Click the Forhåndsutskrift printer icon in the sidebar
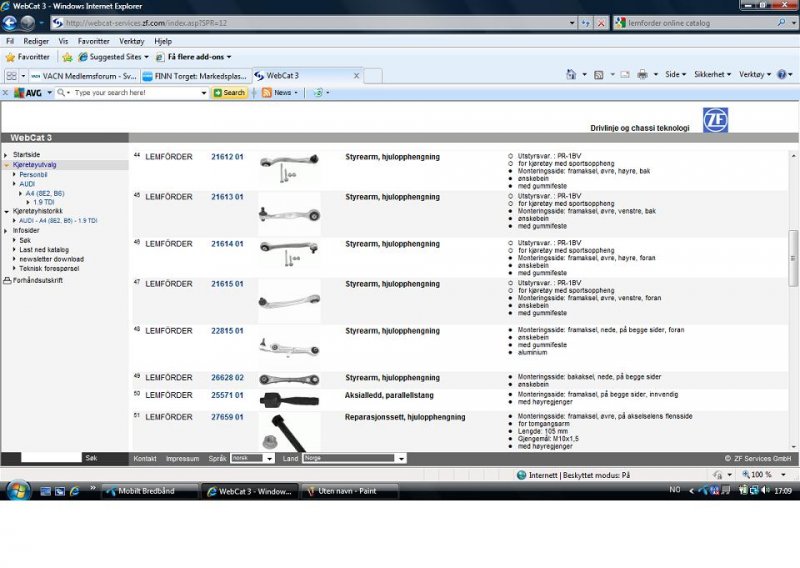The image size is (800, 568). point(7,280)
